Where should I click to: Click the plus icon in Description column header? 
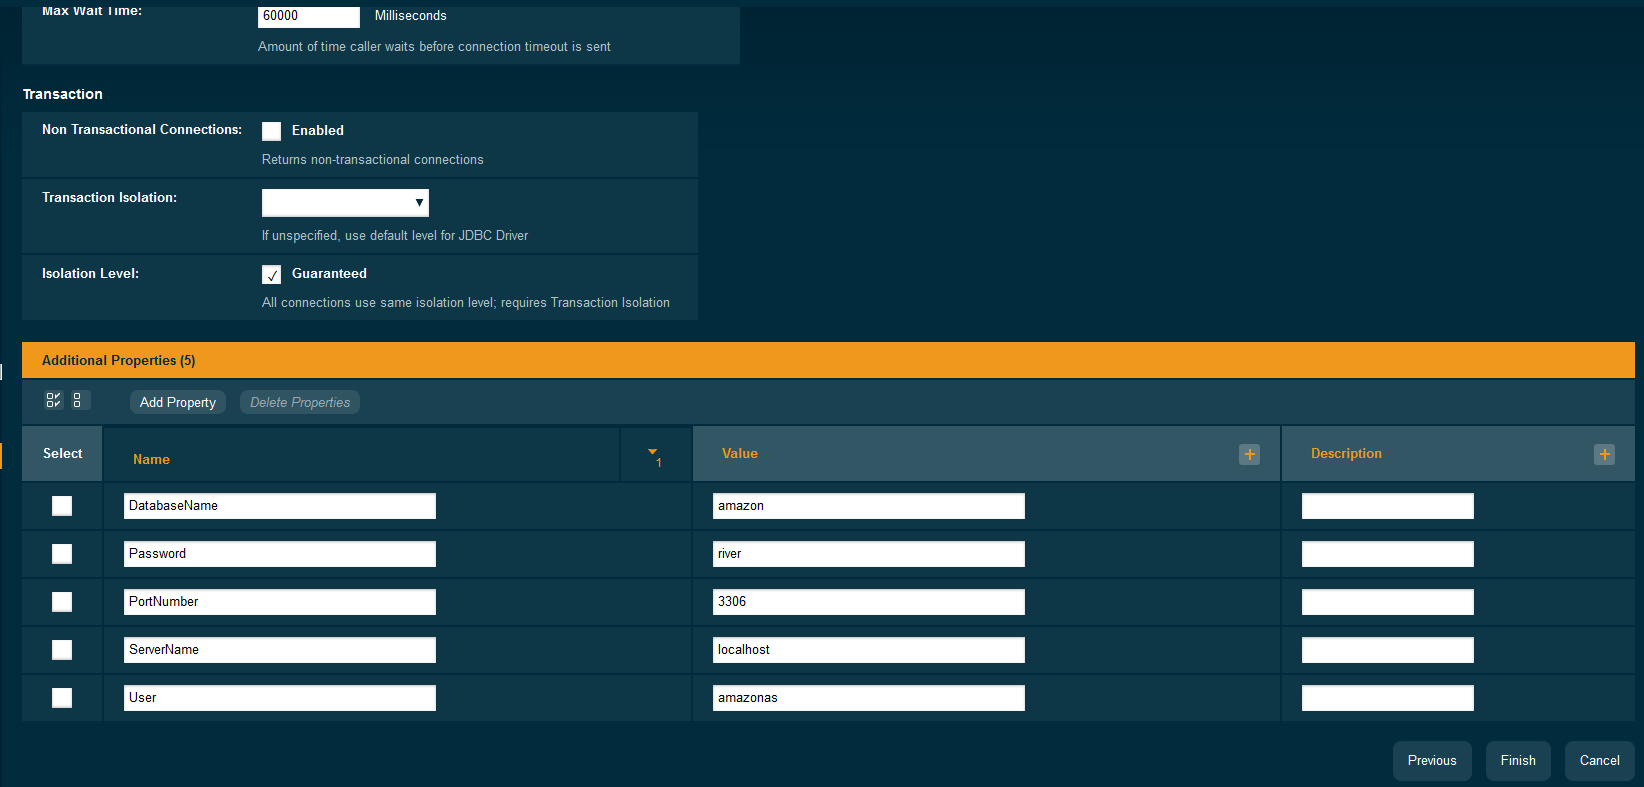pos(1604,454)
